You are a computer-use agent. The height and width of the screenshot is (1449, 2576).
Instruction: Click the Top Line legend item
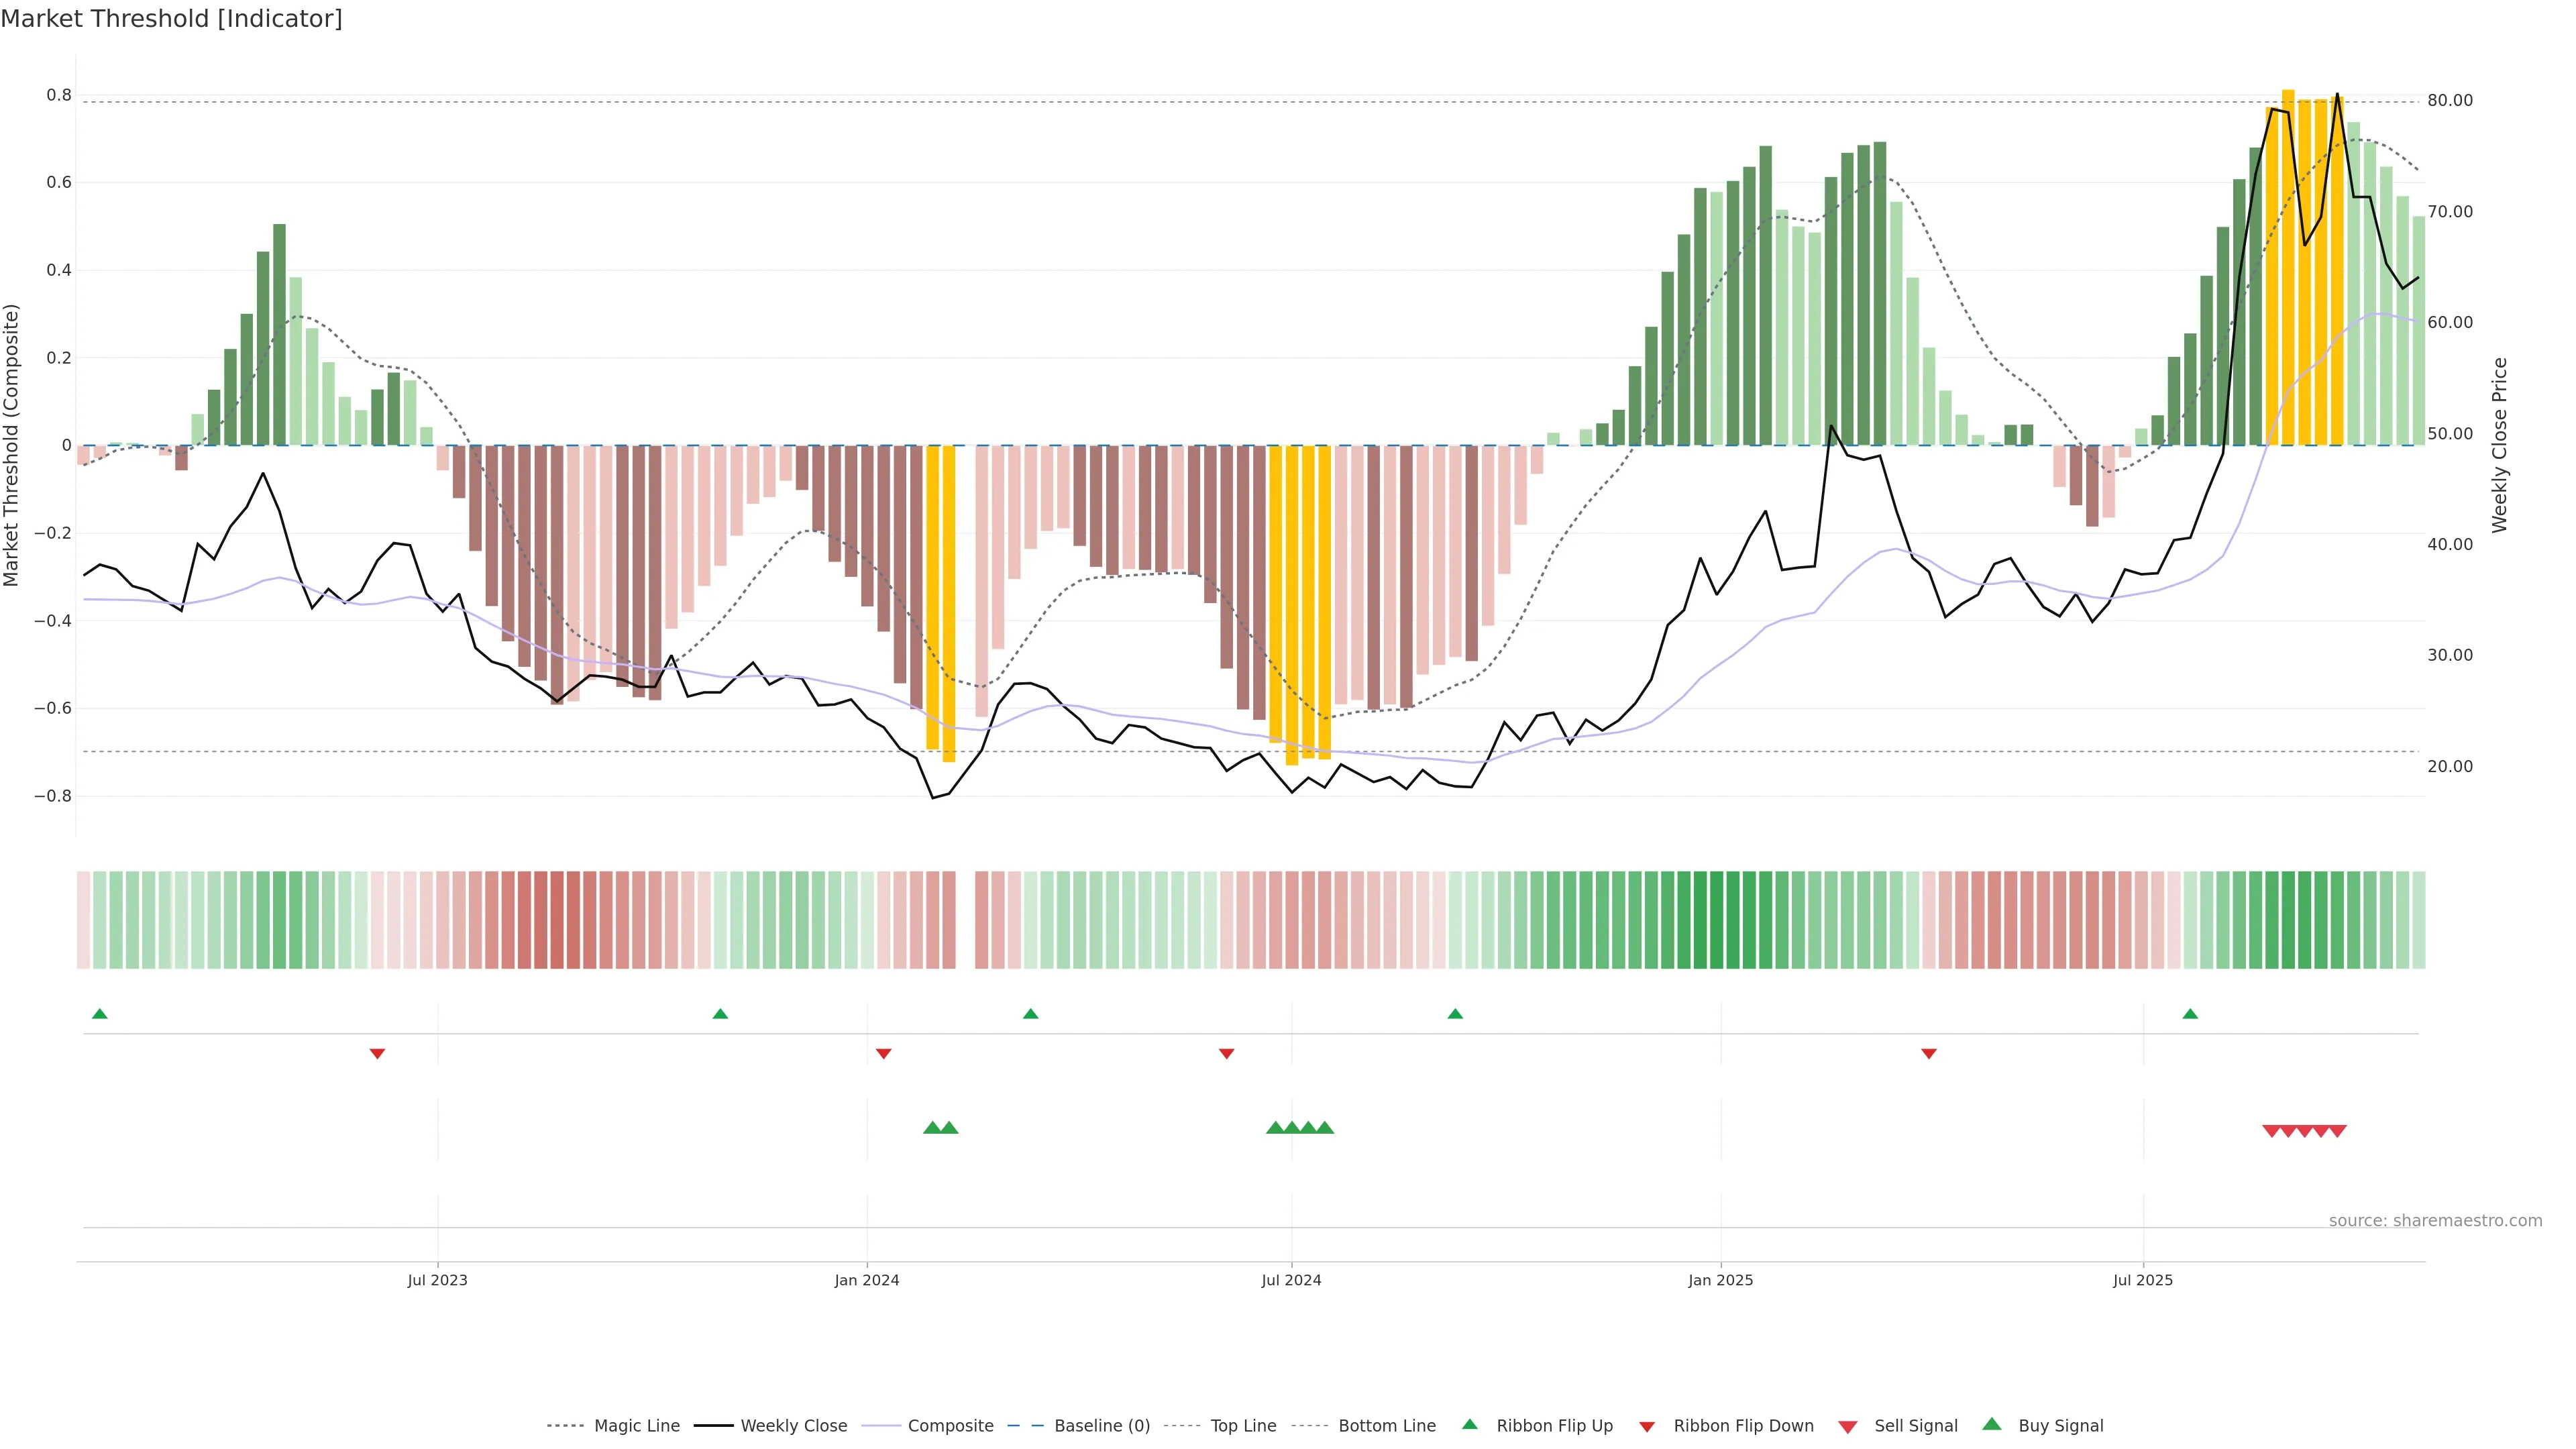point(1243,1425)
